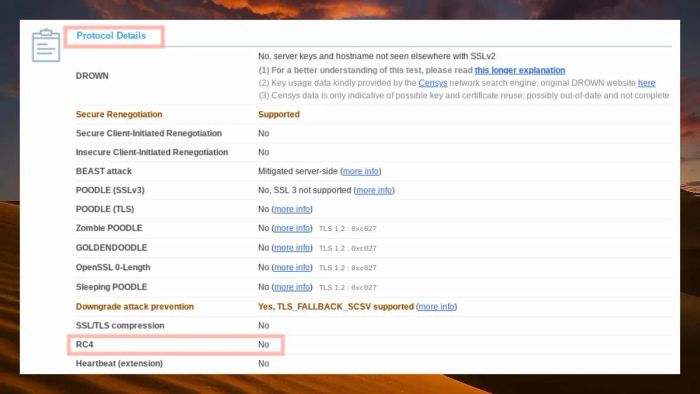Click the 'SSL/TLS compression' label

[120, 326]
